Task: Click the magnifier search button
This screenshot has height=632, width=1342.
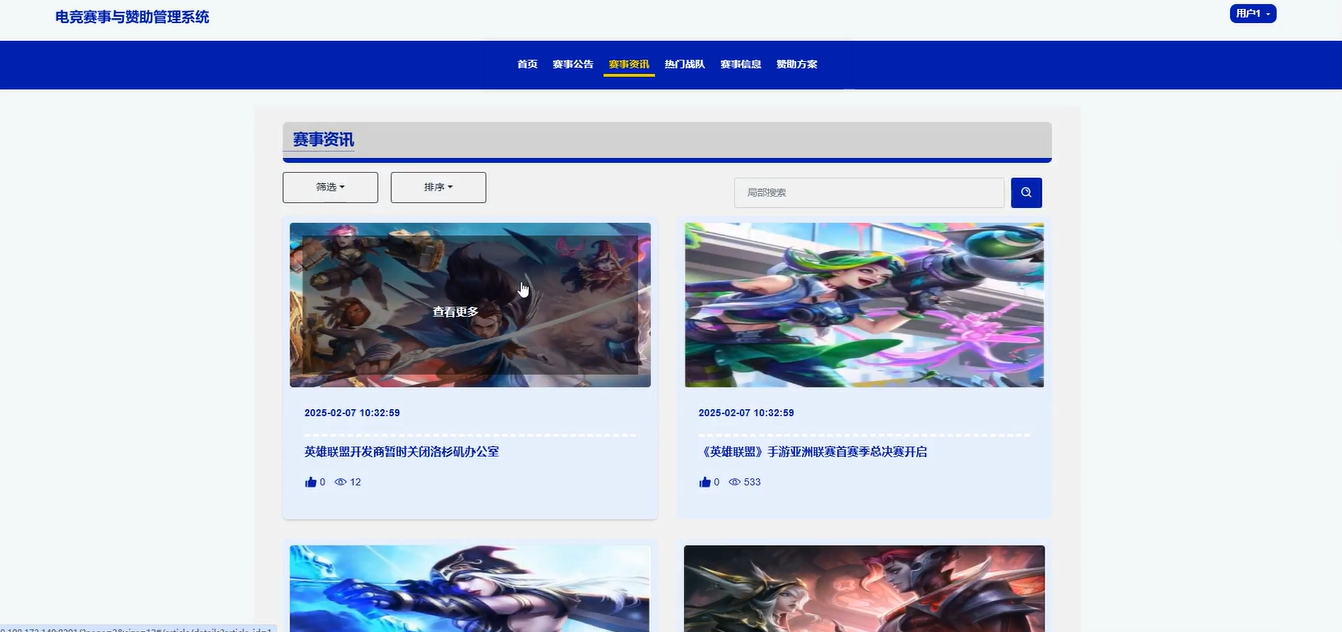Action: tap(1026, 192)
